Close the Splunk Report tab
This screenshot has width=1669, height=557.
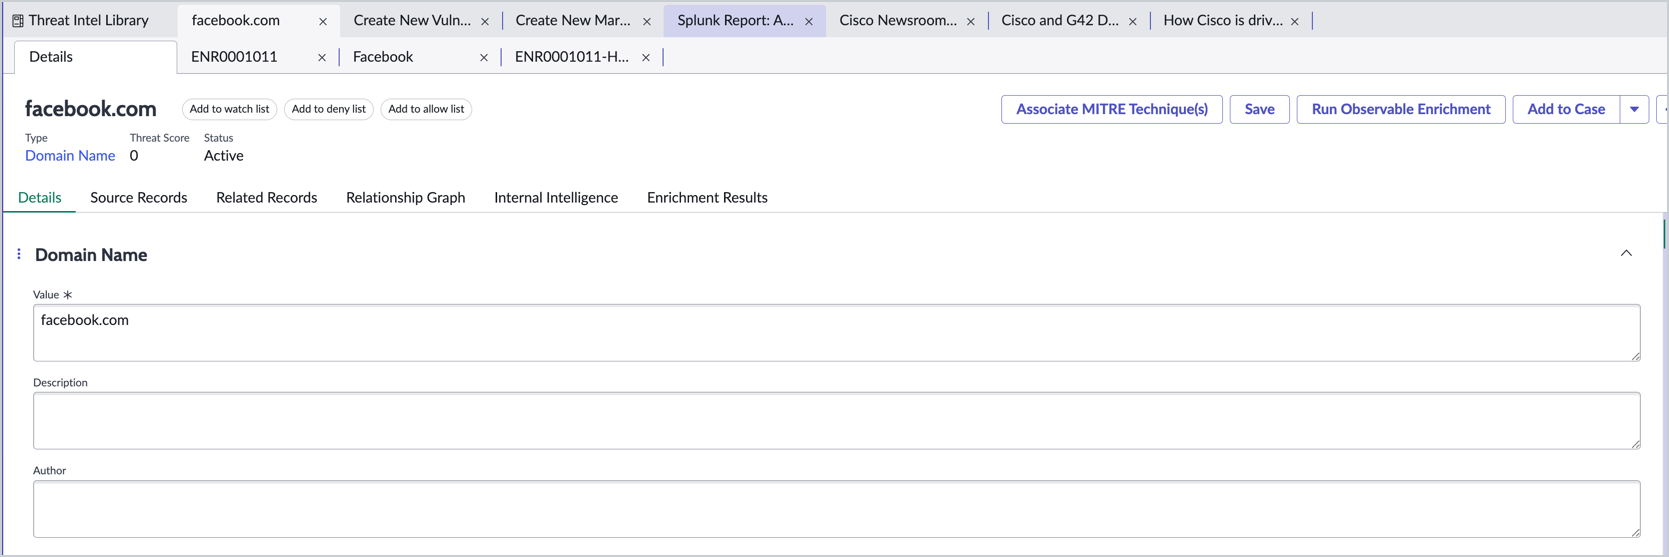(x=809, y=21)
